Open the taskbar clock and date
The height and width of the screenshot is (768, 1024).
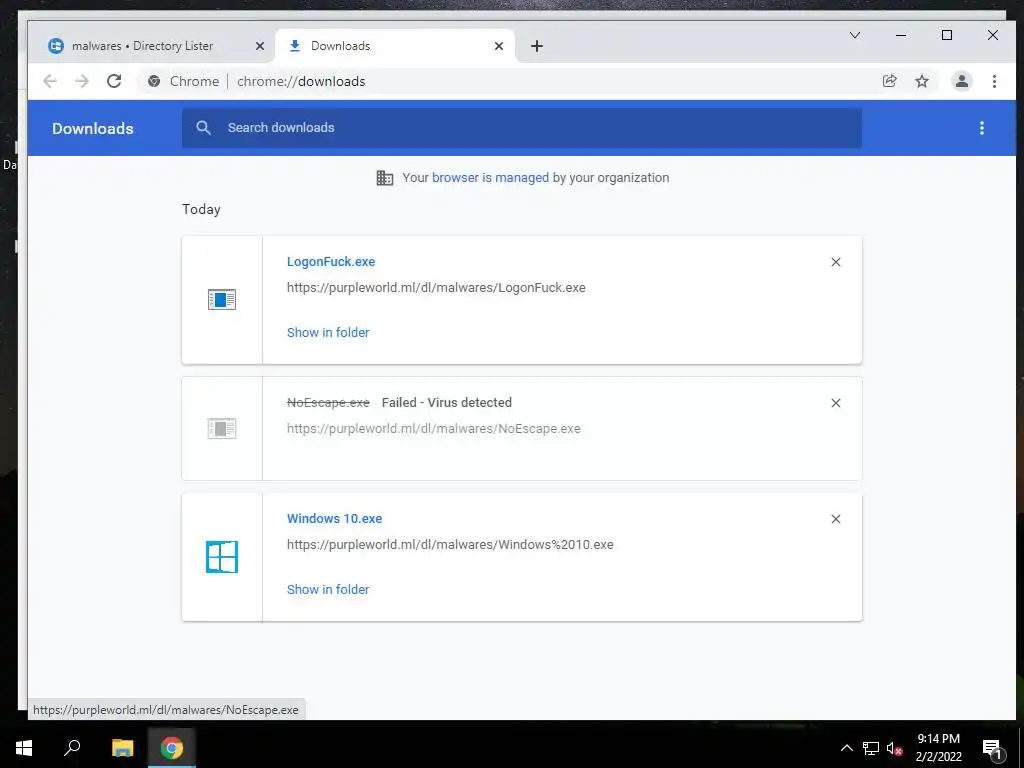[x=938, y=748]
